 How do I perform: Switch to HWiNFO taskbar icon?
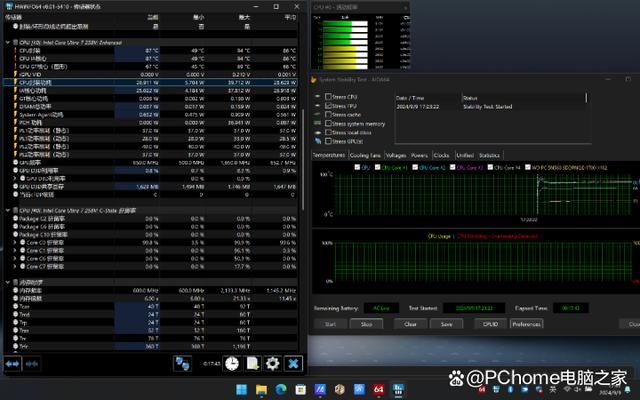(398, 389)
